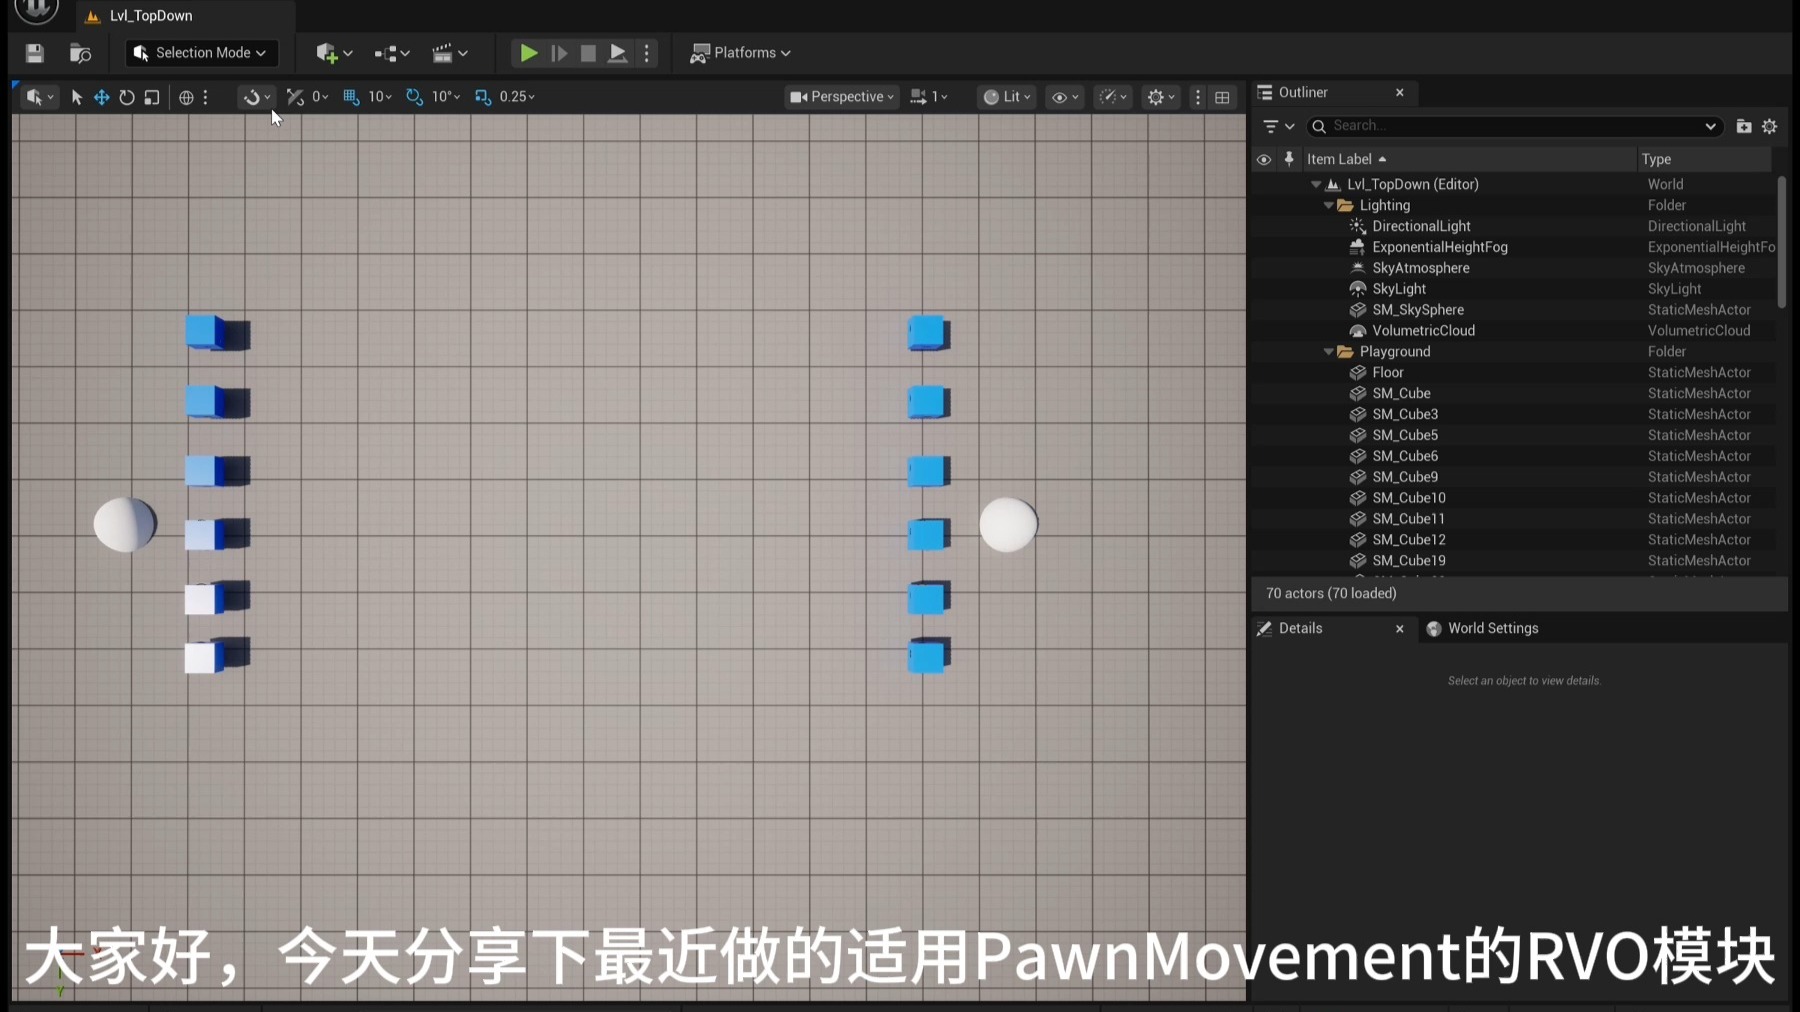This screenshot has width=1800, height=1012.
Task: Open the World Settings tab
Action: coord(1483,628)
